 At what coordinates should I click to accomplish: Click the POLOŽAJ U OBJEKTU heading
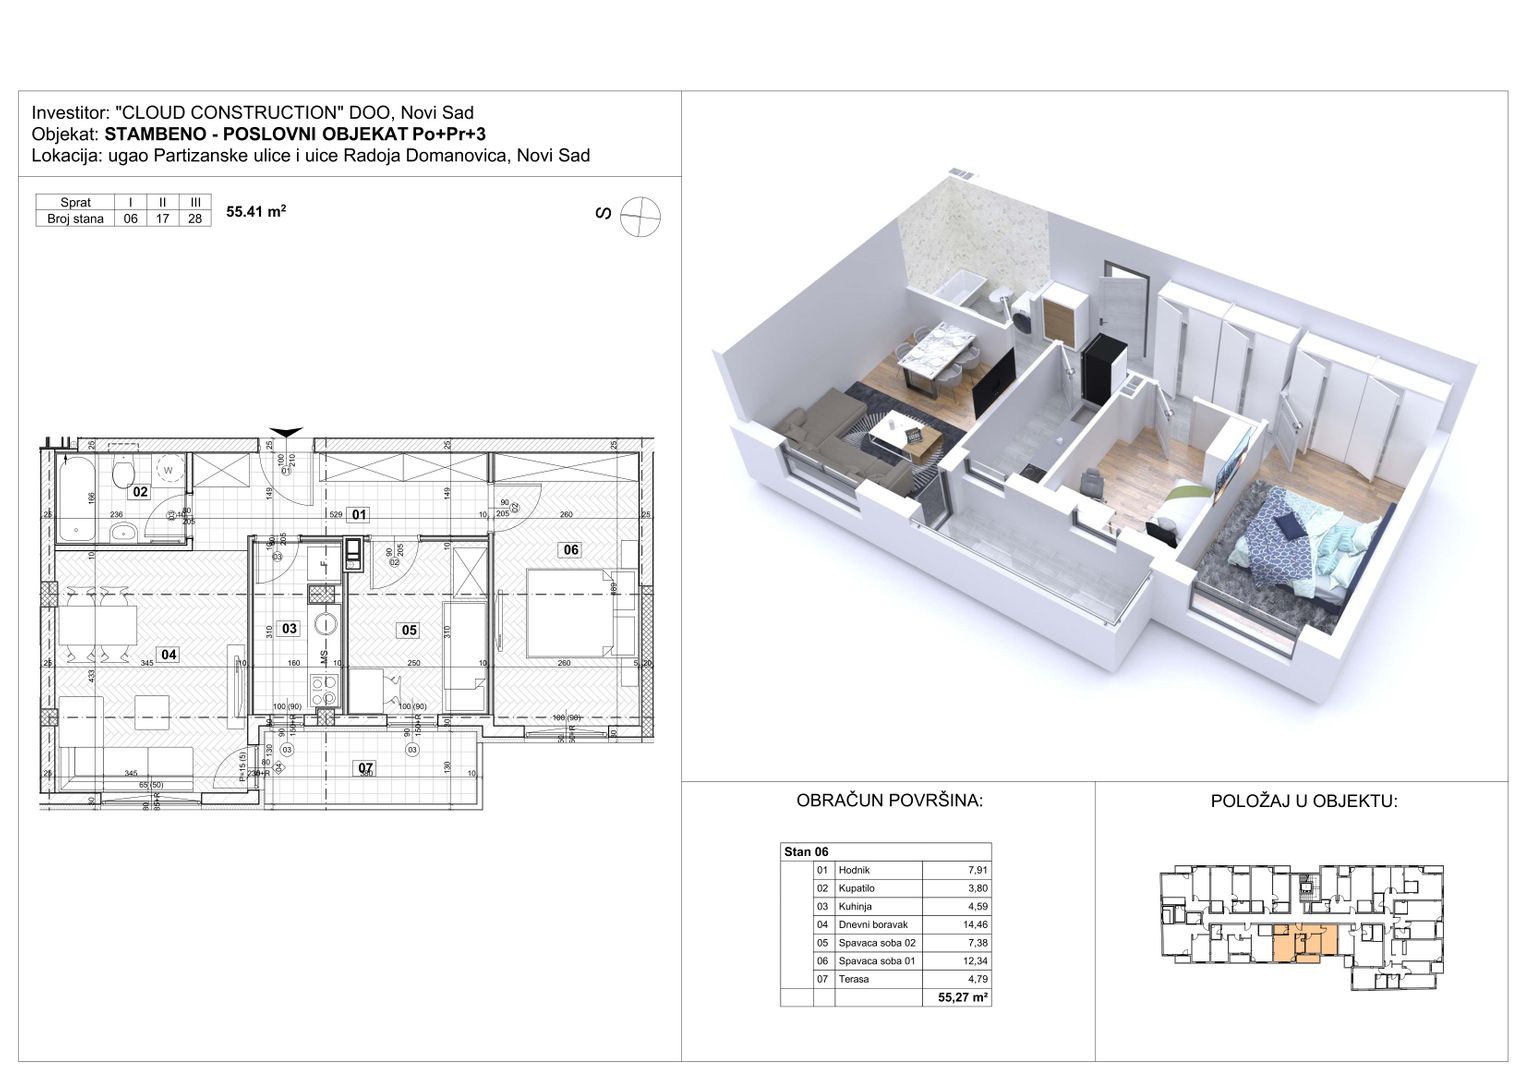pos(1304,801)
